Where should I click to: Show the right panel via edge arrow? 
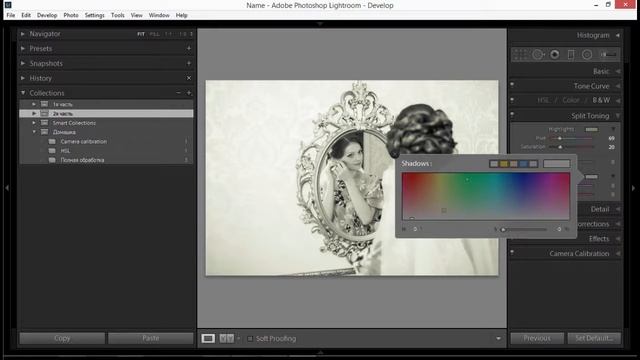pyautogui.click(x=633, y=188)
